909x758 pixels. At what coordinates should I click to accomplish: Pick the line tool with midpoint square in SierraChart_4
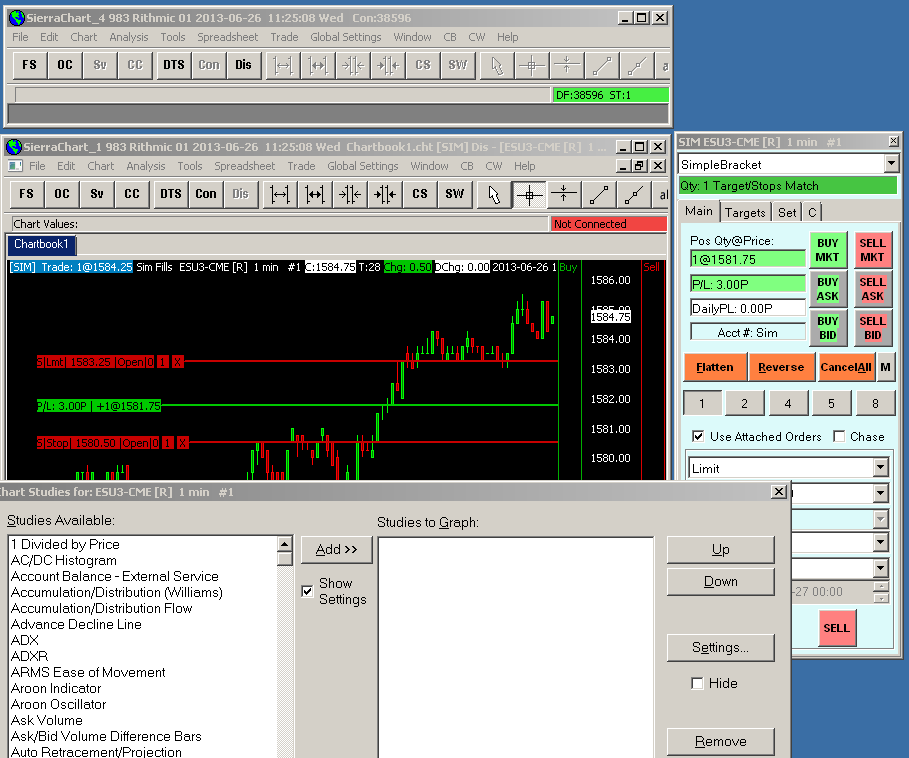pos(636,65)
